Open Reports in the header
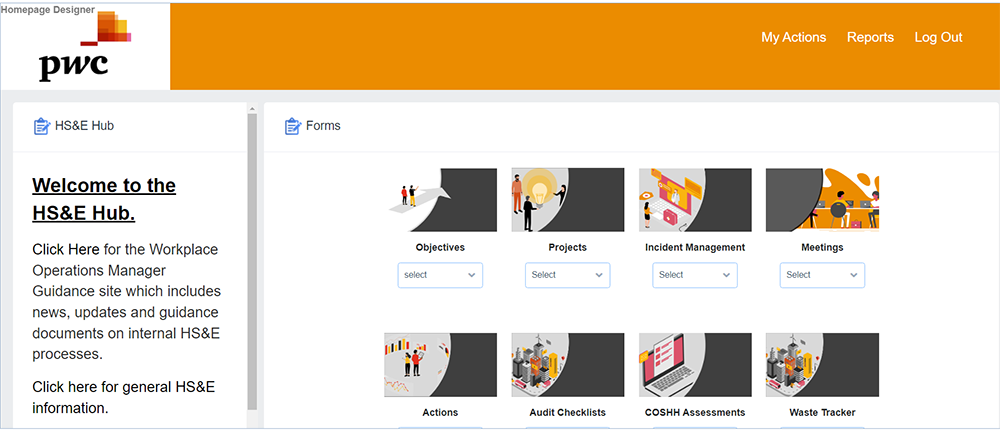 click(x=871, y=38)
